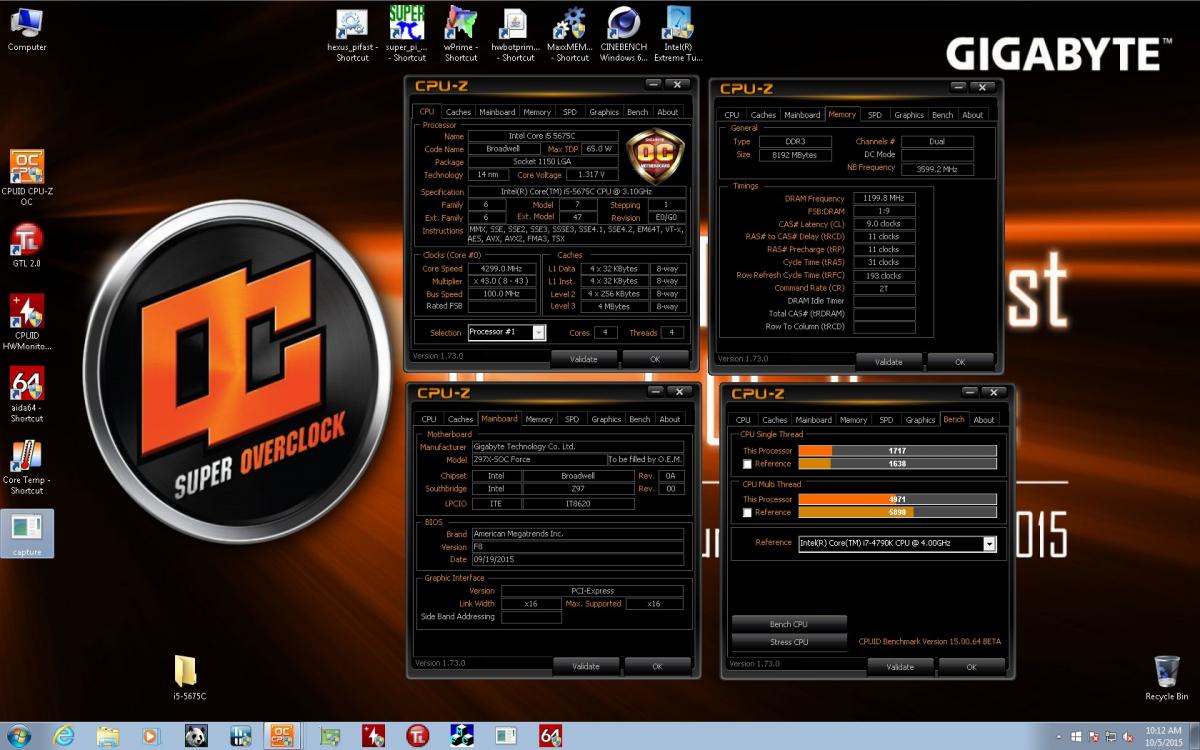Viewport: 1200px width, 750px height.
Task: Show hidden system tray icons arrow
Action: click(x=1057, y=736)
